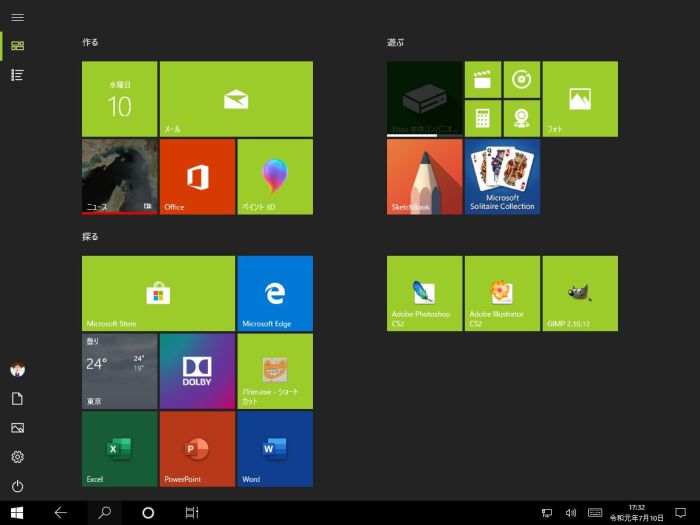Open the Movies & TV clapperboard tile
Viewport: 700px width, 525px height.
click(483, 79)
